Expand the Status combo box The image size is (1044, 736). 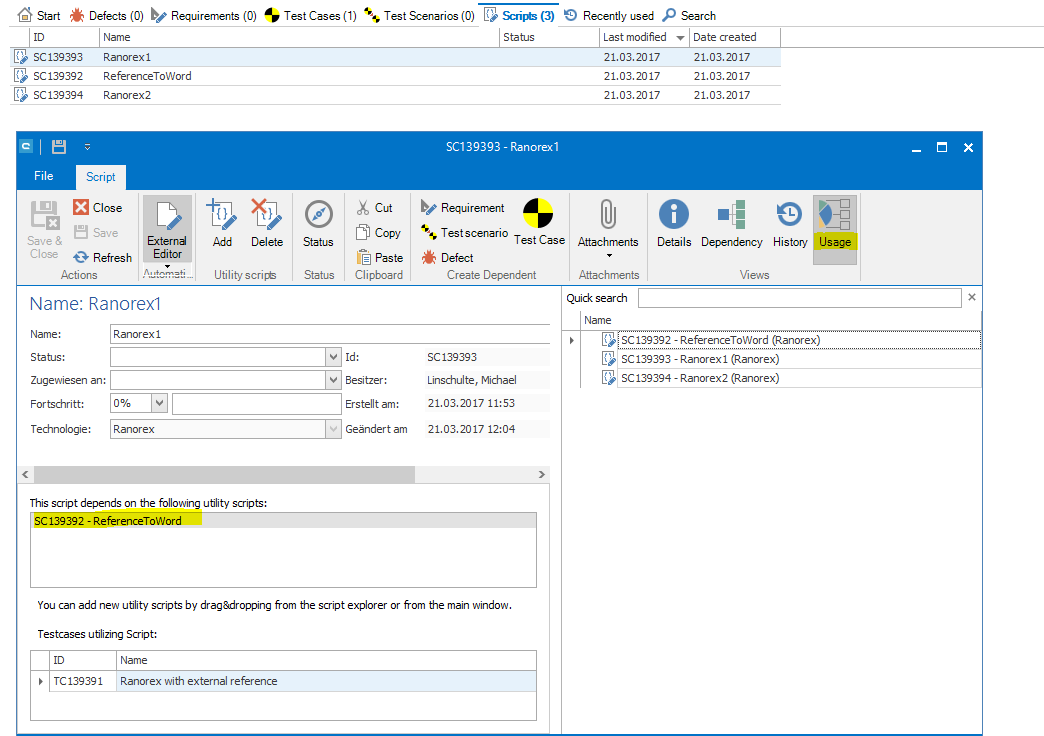pyautogui.click(x=333, y=357)
